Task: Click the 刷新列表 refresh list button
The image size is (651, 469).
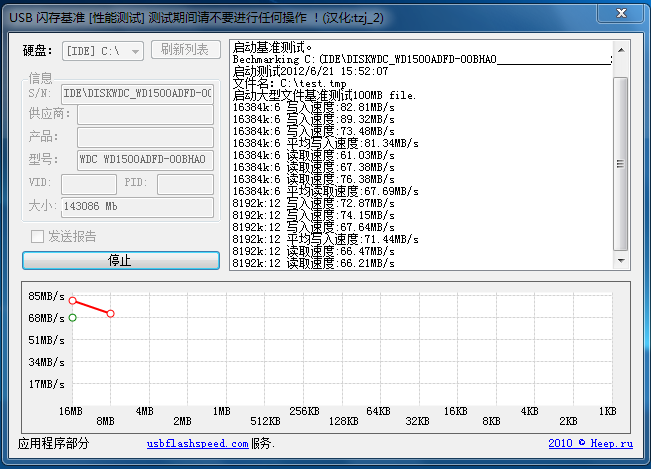Action: [x=185, y=50]
